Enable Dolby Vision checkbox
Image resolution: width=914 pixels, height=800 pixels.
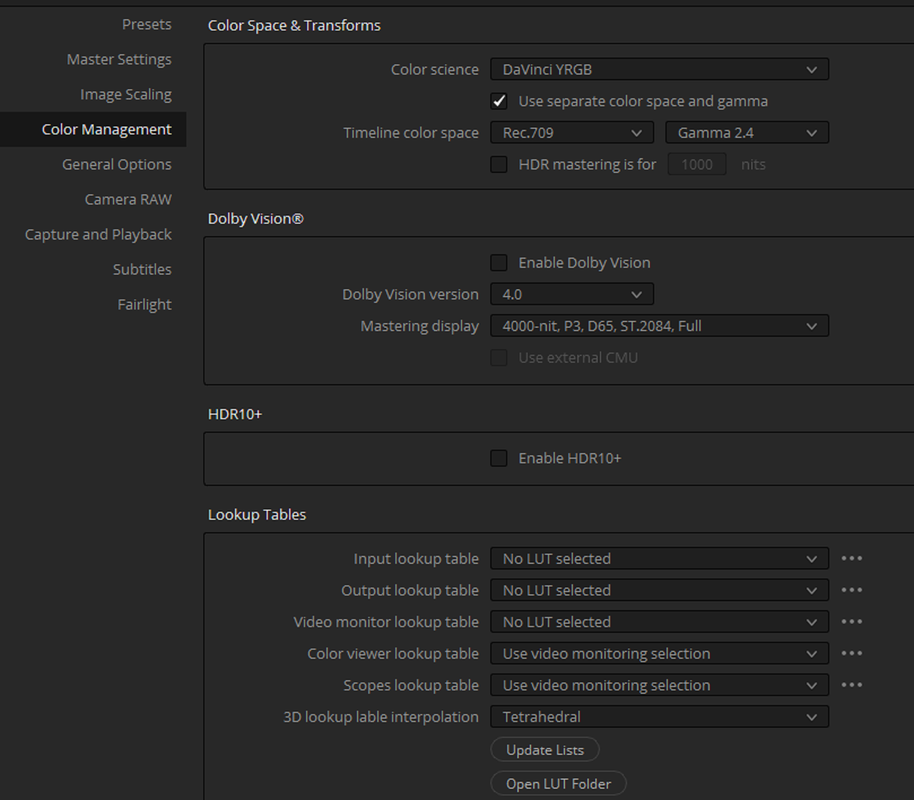tap(499, 262)
